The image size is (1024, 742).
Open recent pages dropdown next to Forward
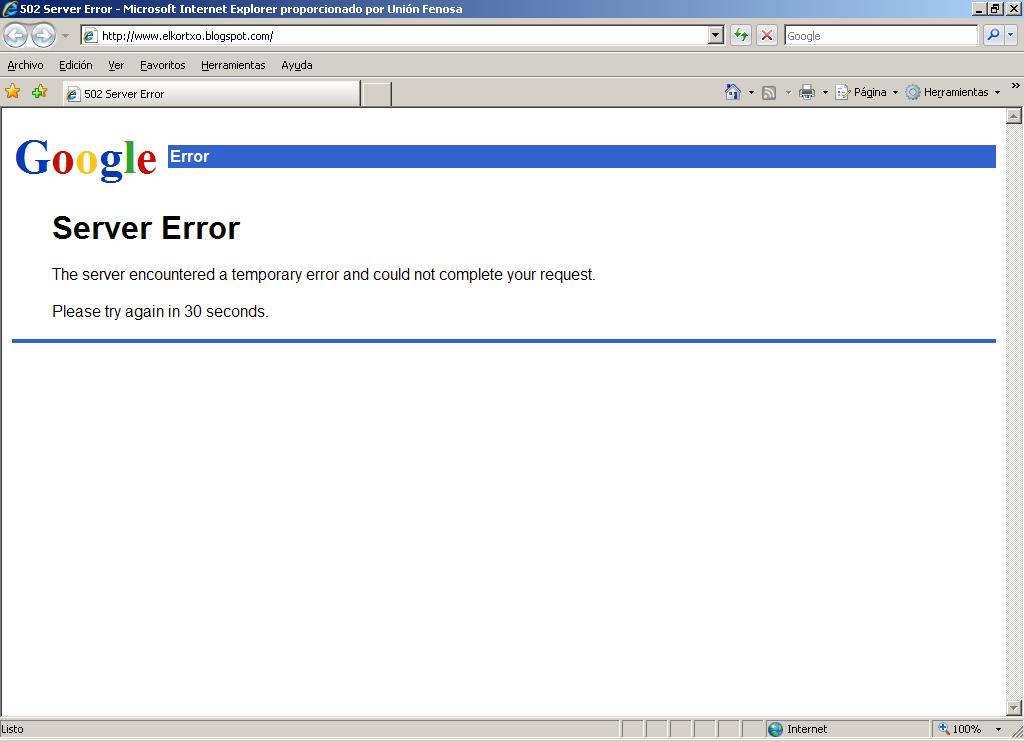coord(65,36)
